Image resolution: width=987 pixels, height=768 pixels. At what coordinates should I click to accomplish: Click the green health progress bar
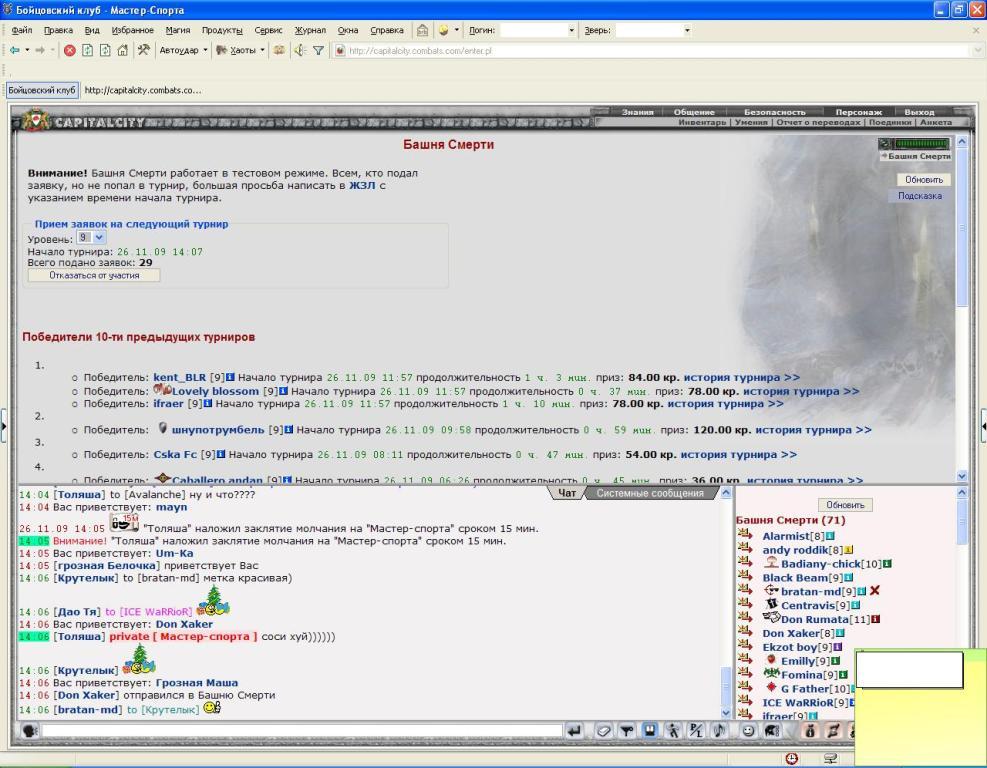(921, 144)
